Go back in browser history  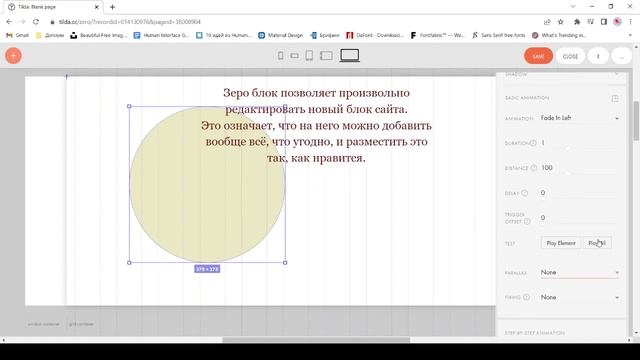tap(9, 22)
